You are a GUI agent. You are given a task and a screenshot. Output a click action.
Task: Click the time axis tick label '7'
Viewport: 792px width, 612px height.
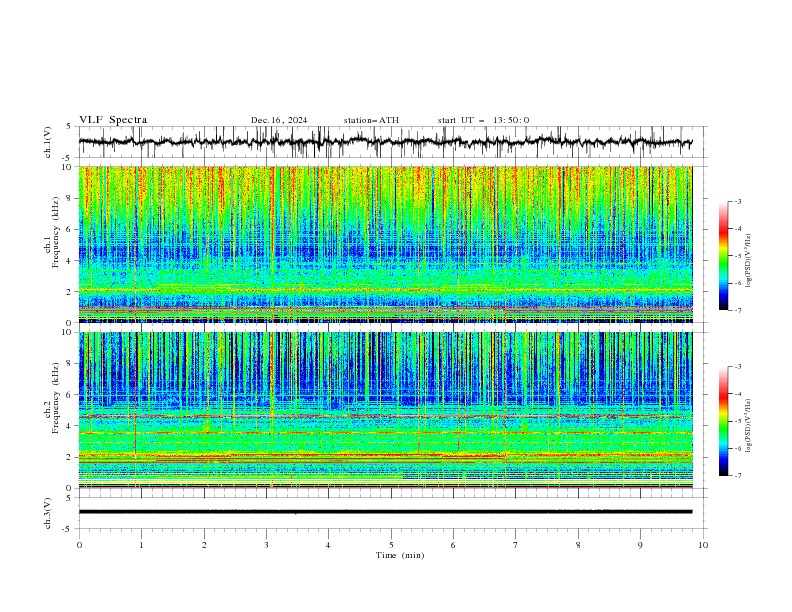pyautogui.click(x=516, y=545)
